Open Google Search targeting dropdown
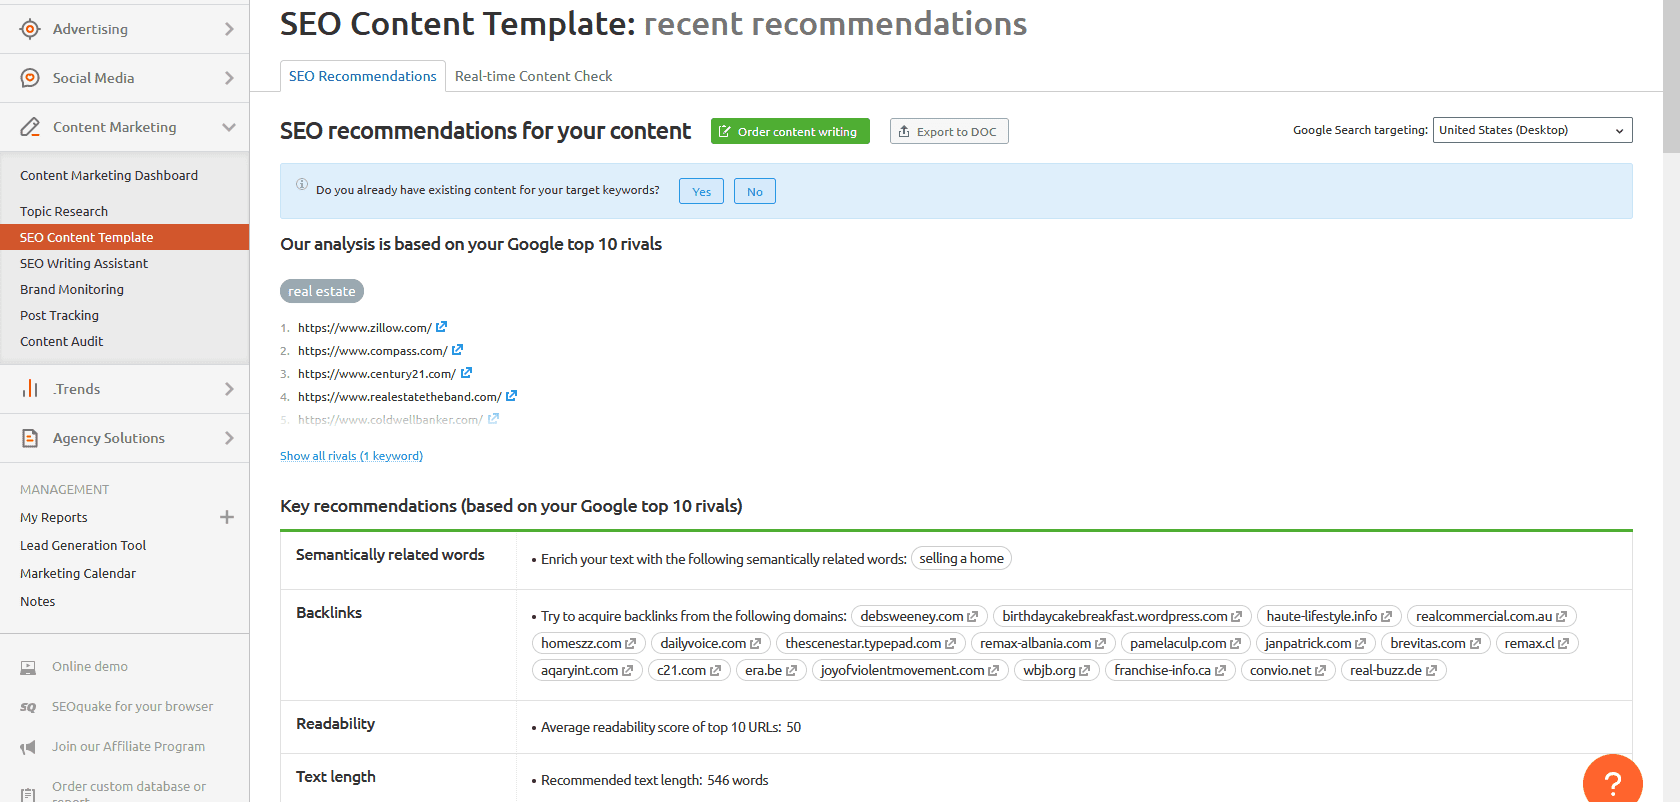 click(x=1532, y=130)
